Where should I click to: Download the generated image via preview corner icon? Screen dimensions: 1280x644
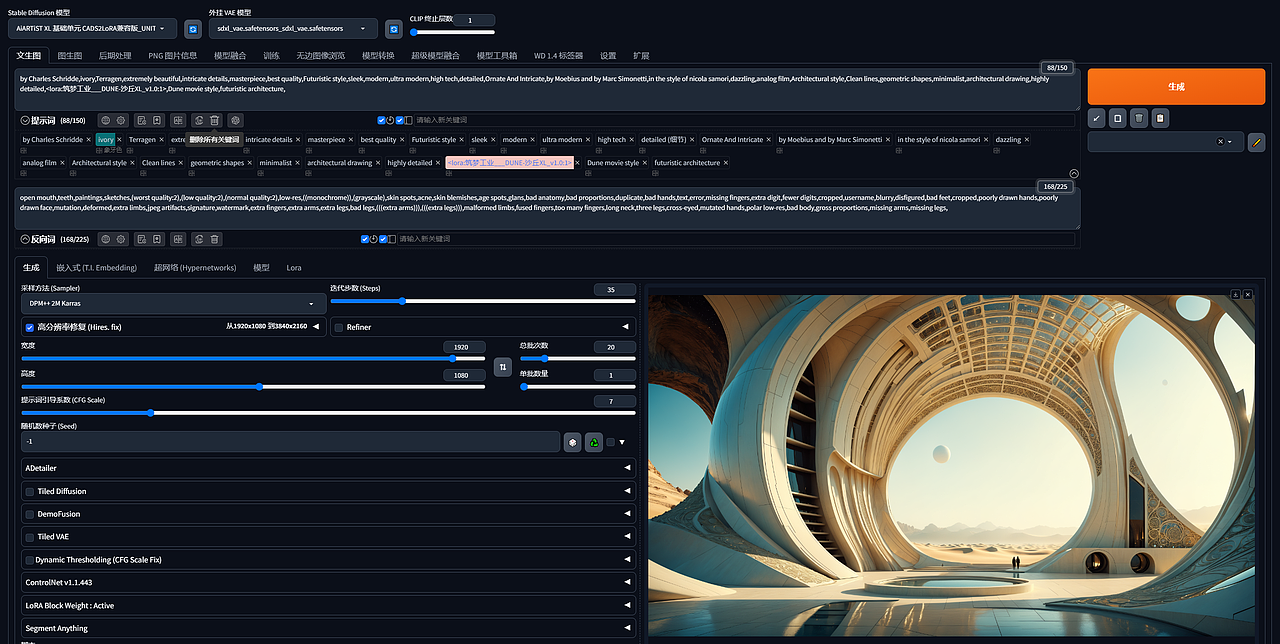pos(1235,294)
